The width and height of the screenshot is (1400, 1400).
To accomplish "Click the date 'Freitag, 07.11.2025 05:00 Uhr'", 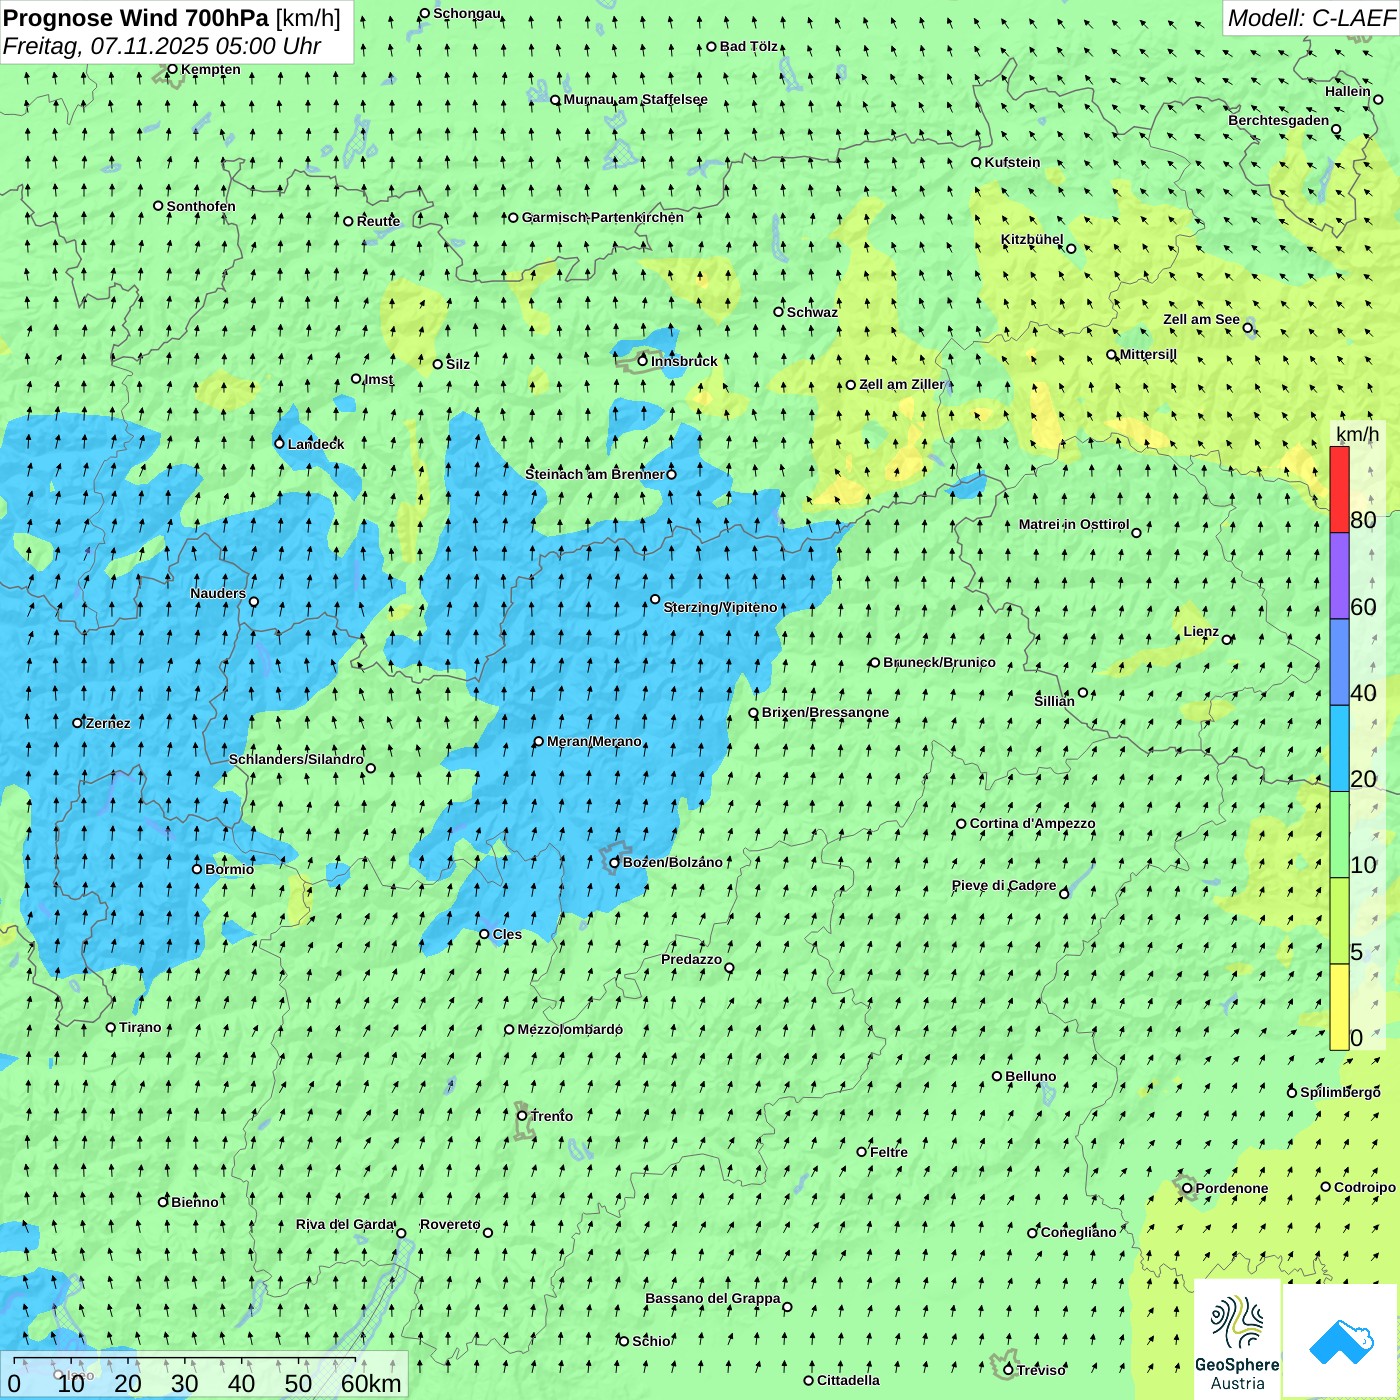I will pos(162,46).
